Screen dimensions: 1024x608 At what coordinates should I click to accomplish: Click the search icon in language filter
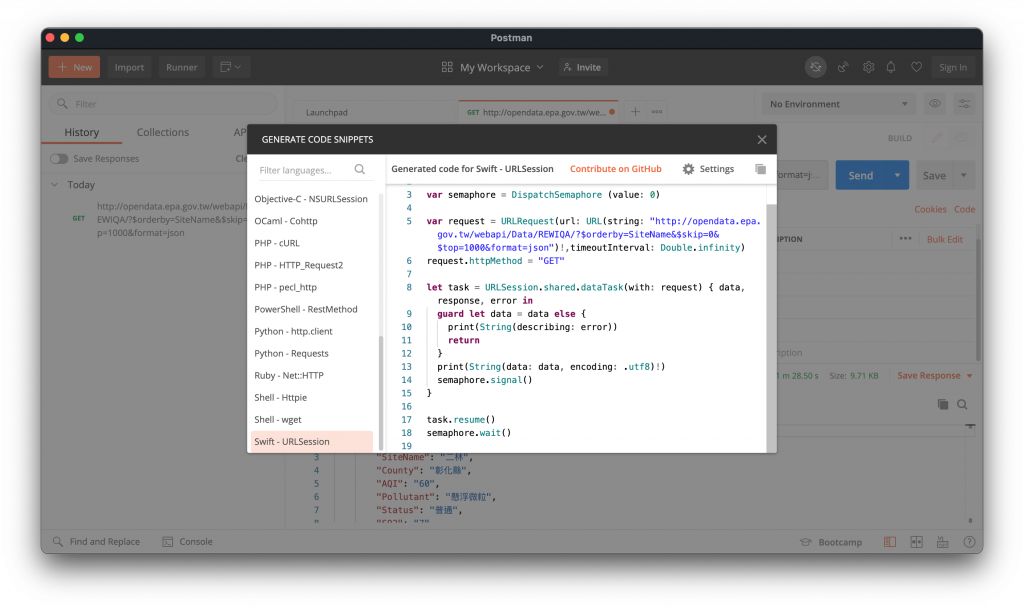[360, 170]
